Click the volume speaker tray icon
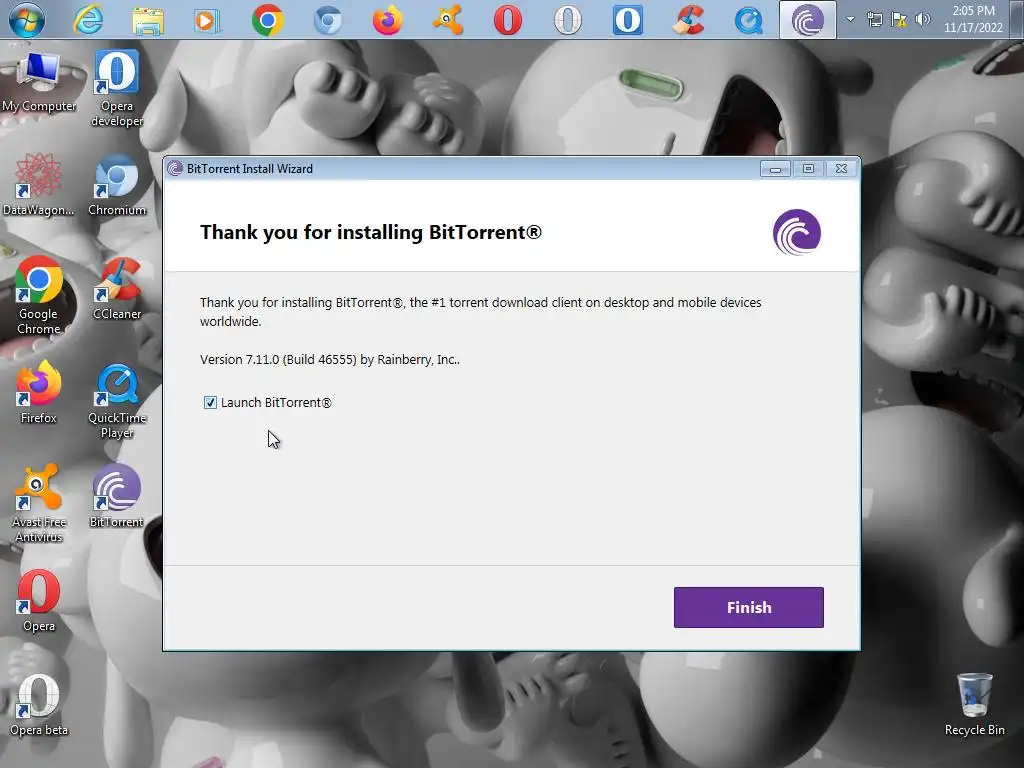Viewport: 1024px width, 768px height. [923, 19]
